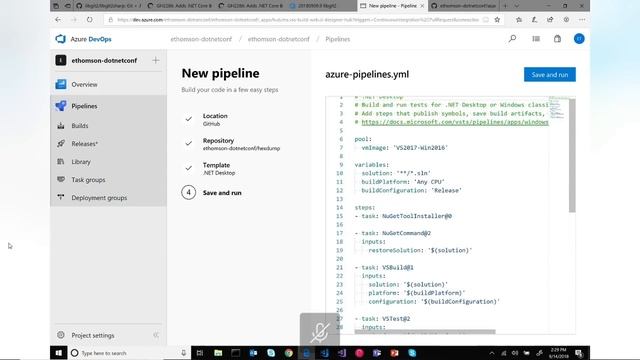Click the Pipelines breadcrumb

[x=338, y=39]
